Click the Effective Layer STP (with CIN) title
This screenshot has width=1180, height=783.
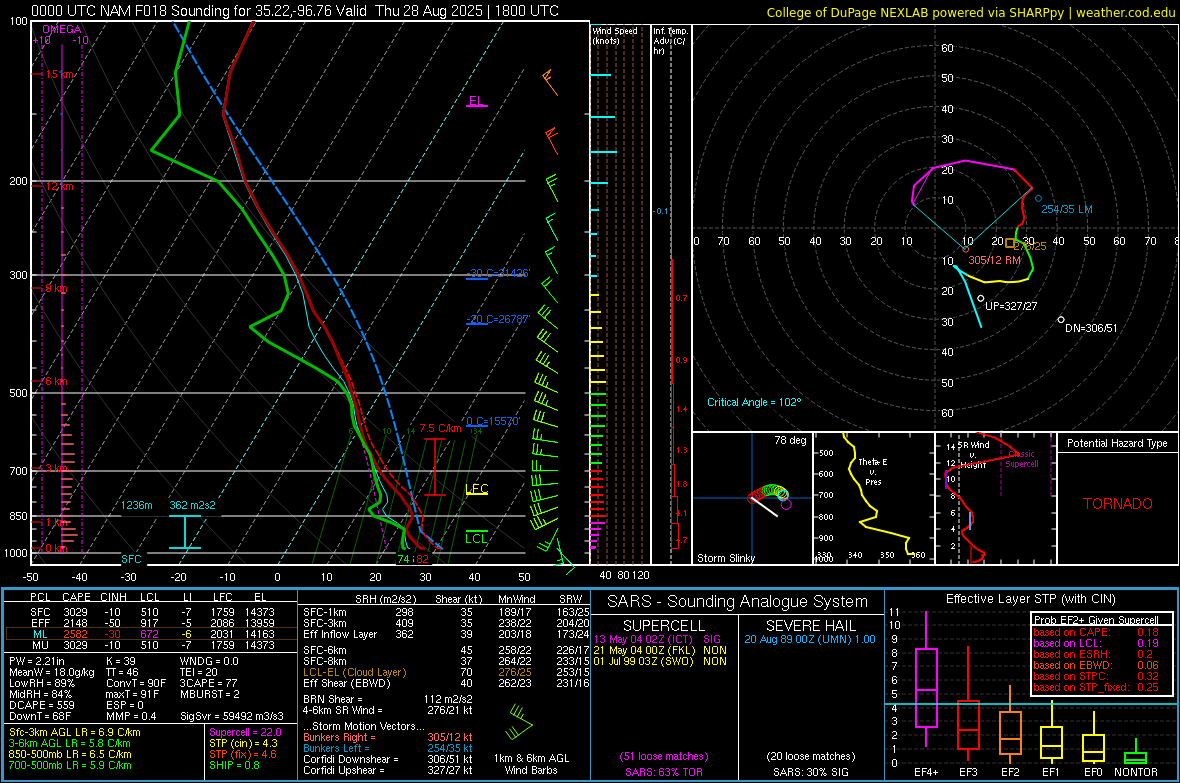pos(1030,599)
